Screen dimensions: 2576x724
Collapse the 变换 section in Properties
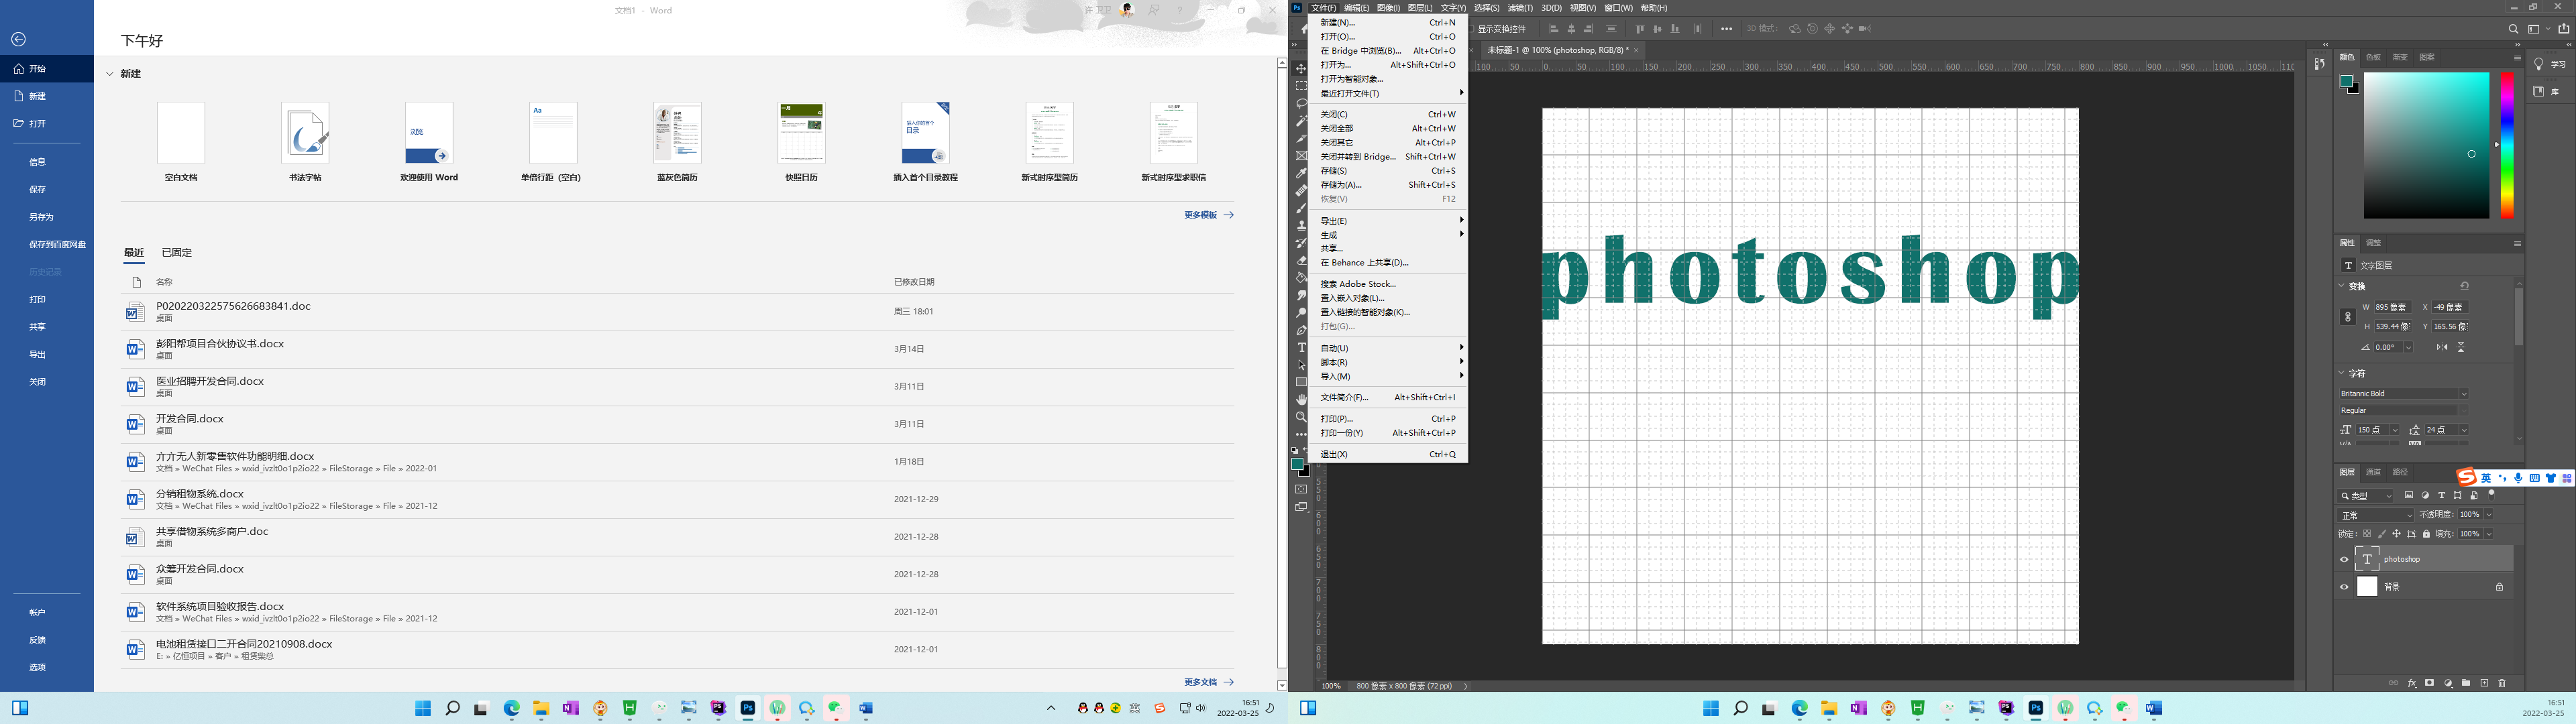(2342, 286)
